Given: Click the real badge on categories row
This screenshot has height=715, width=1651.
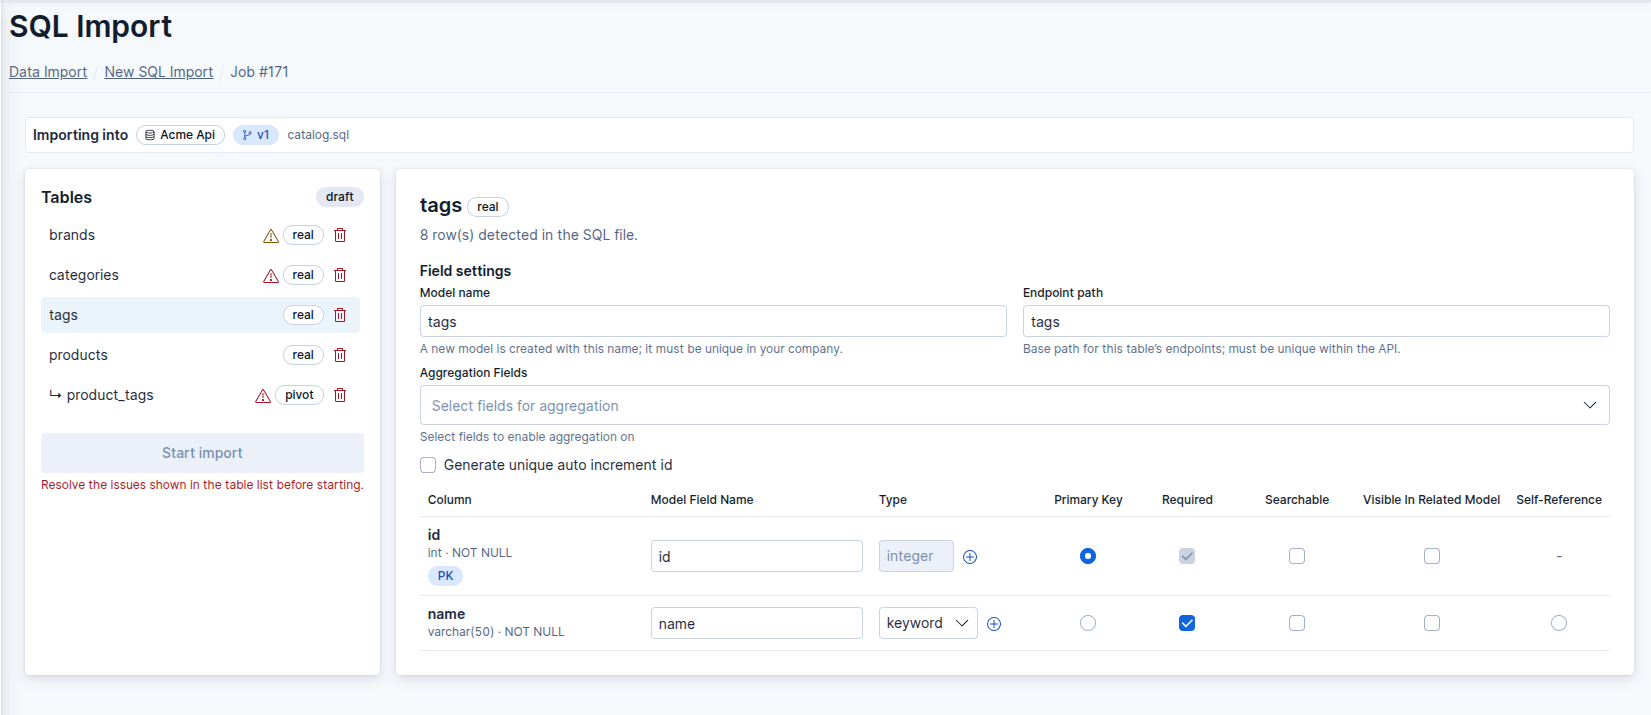Looking at the screenshot, I should (303, 275).
